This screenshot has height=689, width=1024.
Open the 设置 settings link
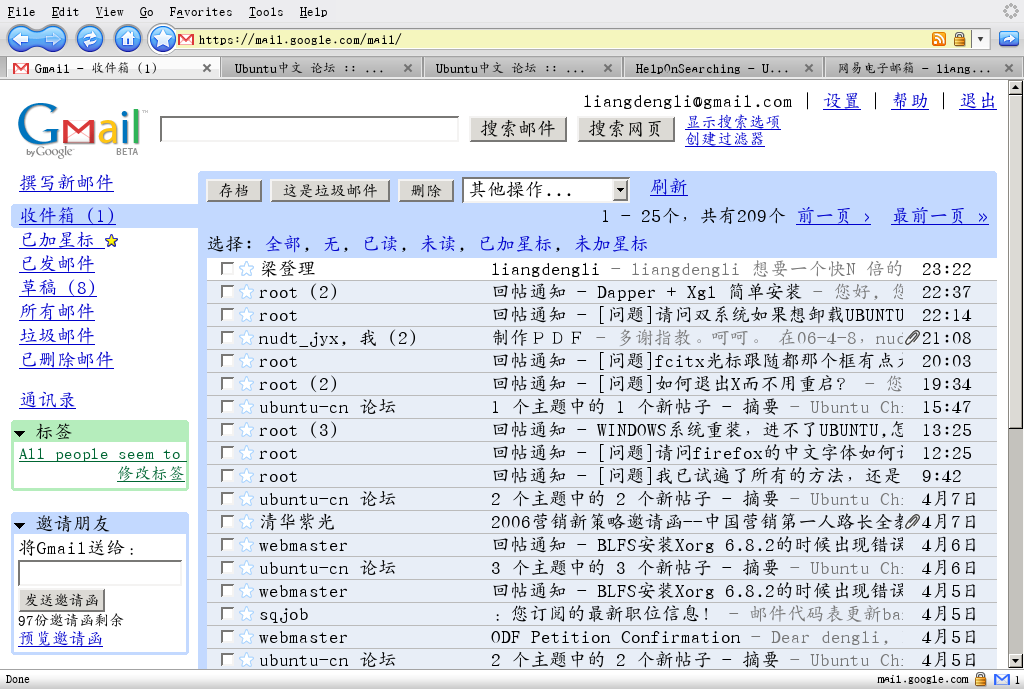click(x=841, y=101)
